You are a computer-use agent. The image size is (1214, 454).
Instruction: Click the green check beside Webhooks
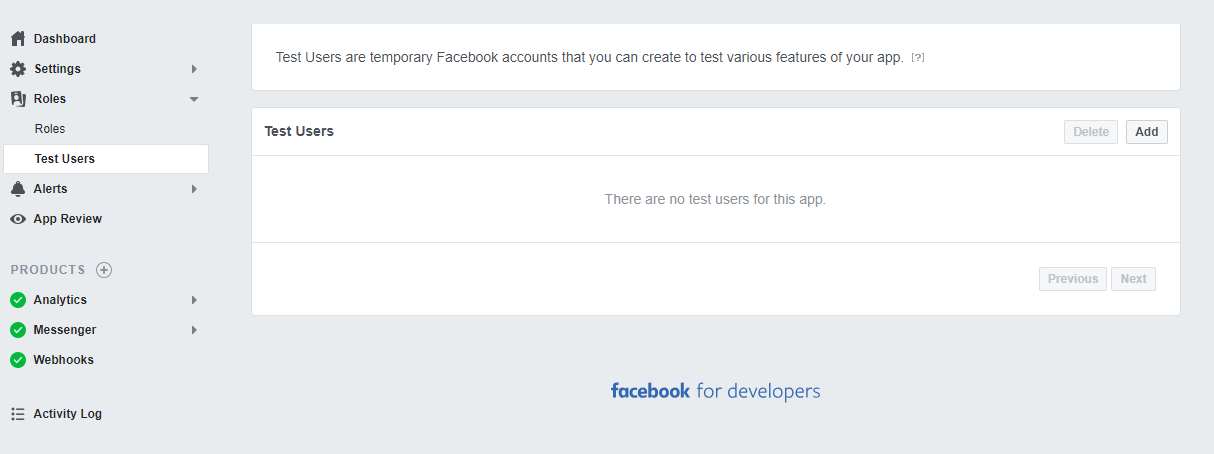tap(18, 360)
